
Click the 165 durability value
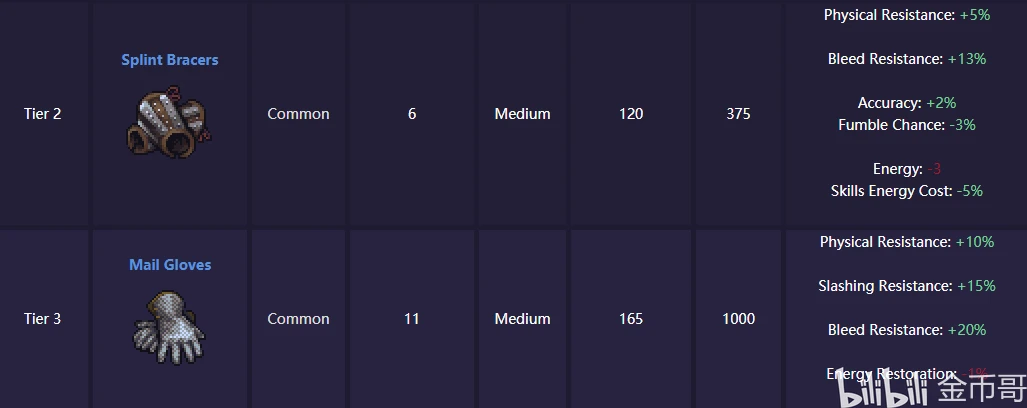pos(631,319)
